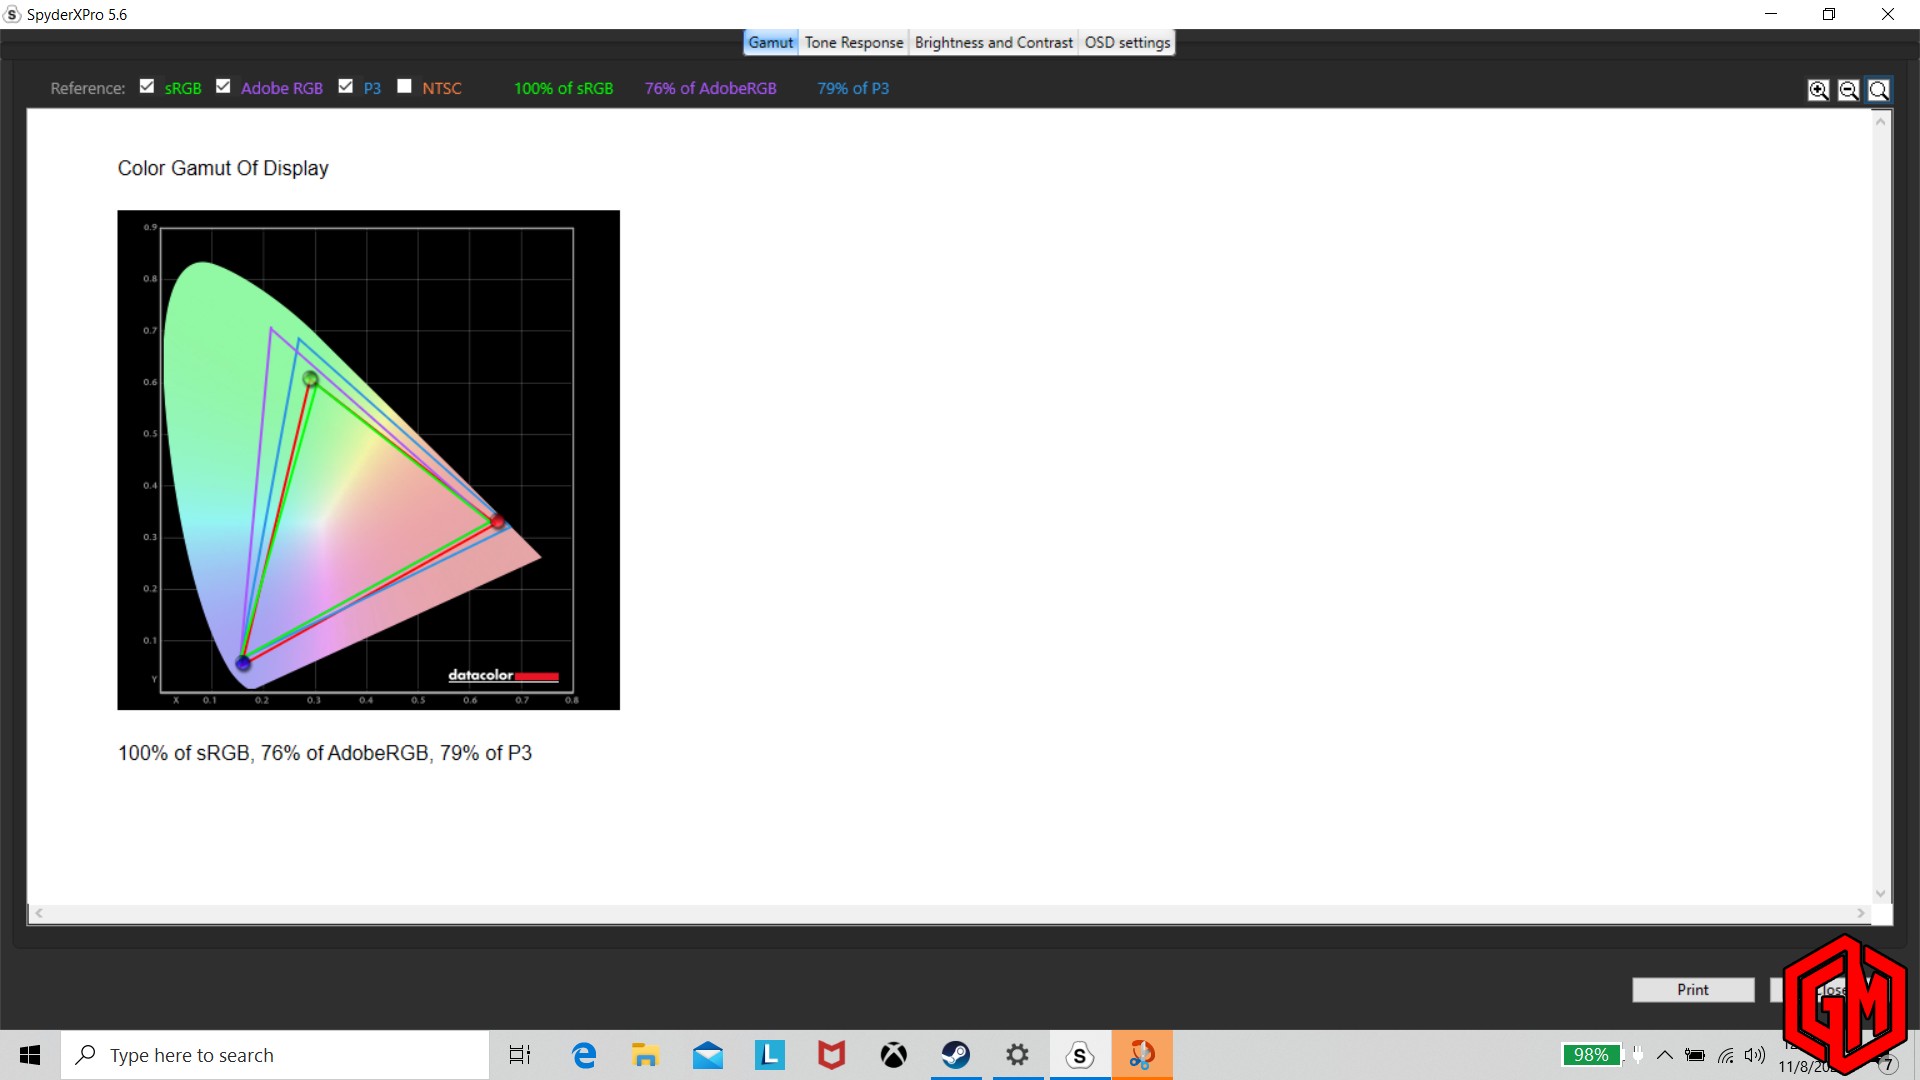This screenshot has height=1080, width=1920.
Task: Click the gamut summary text below chart
Action: point(325,753)
